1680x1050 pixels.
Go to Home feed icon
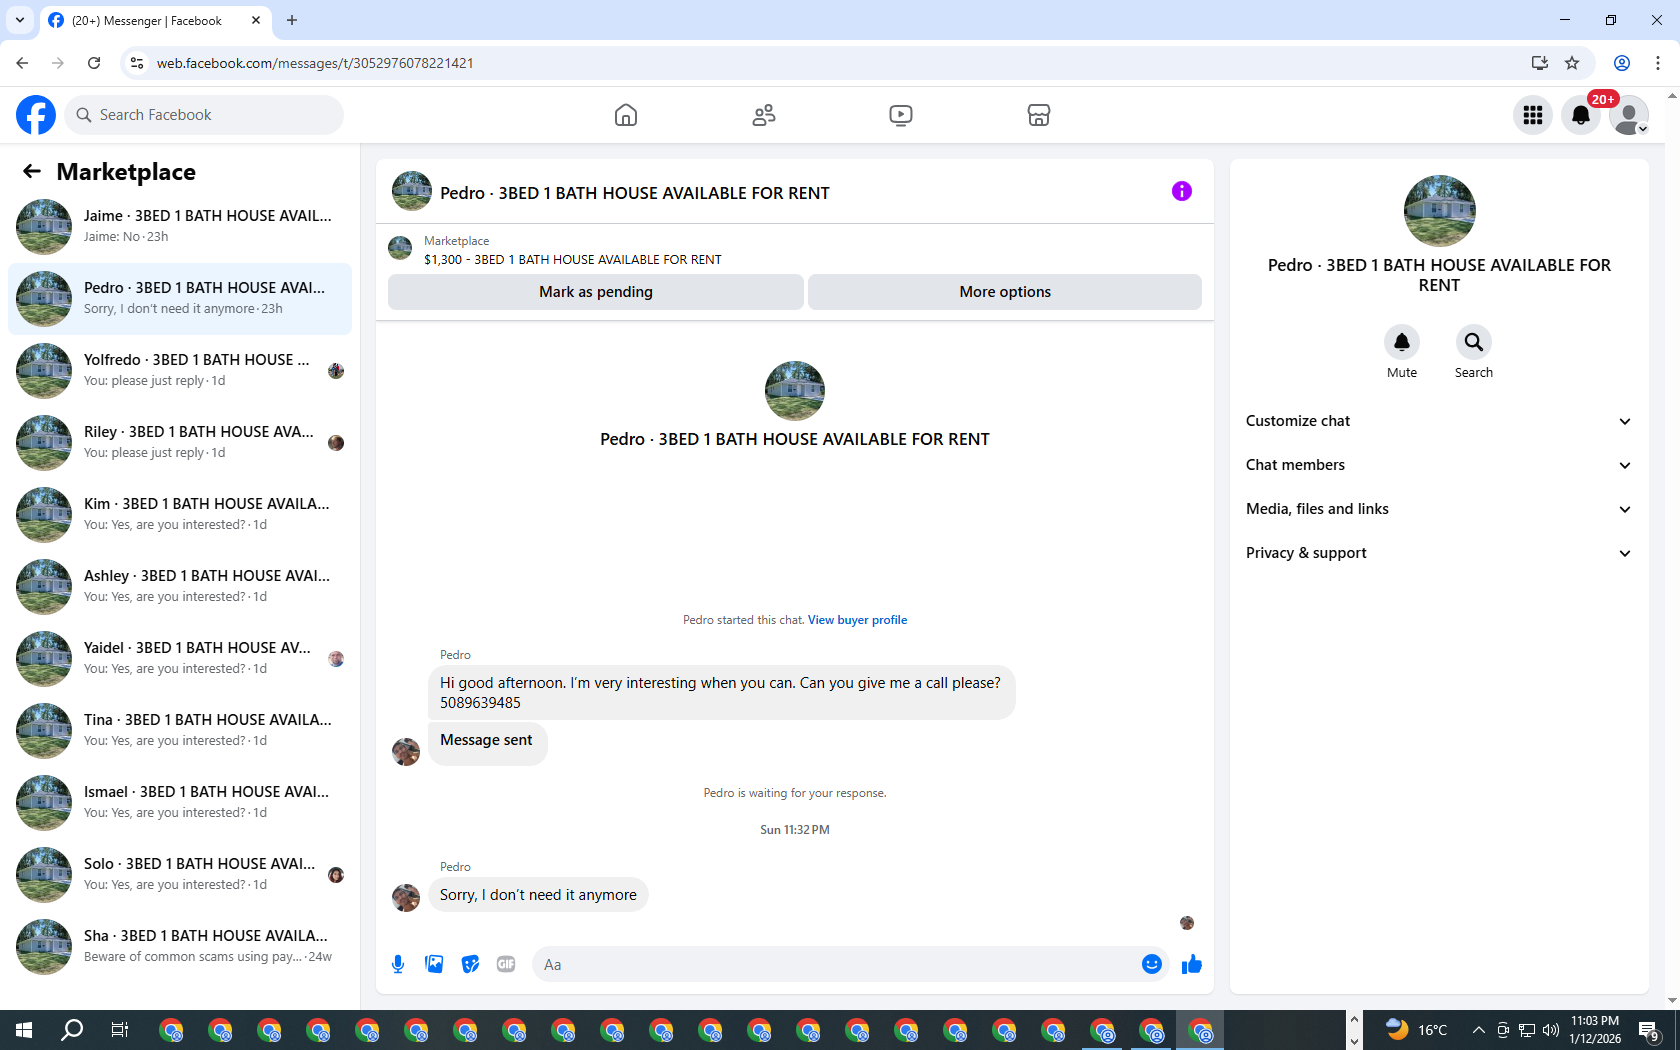pyautogui.click(x=626, y=115)
